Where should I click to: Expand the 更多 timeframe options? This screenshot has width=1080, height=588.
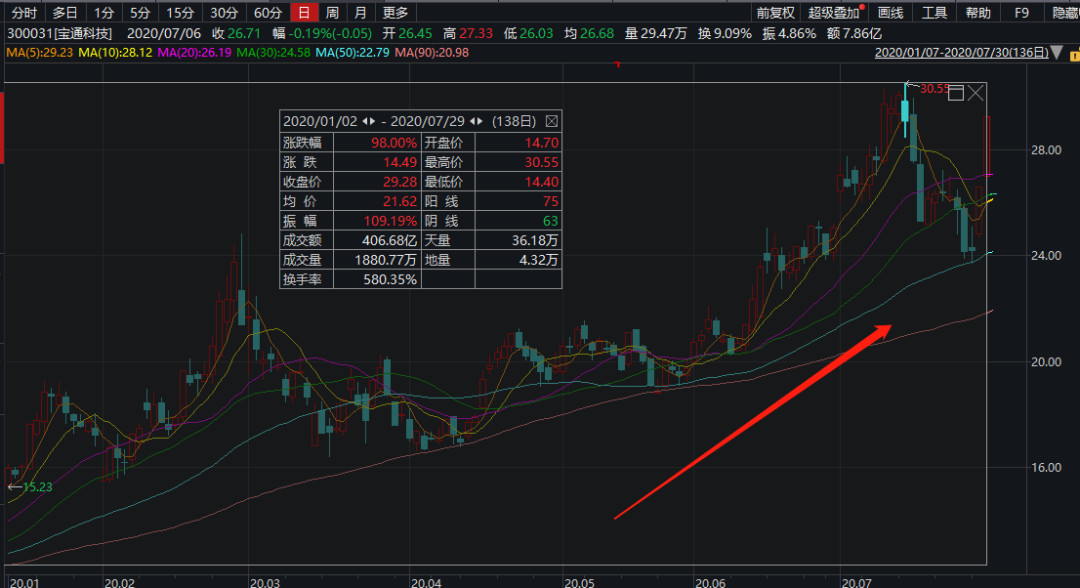pyautogui.click(x=395, y=13)
